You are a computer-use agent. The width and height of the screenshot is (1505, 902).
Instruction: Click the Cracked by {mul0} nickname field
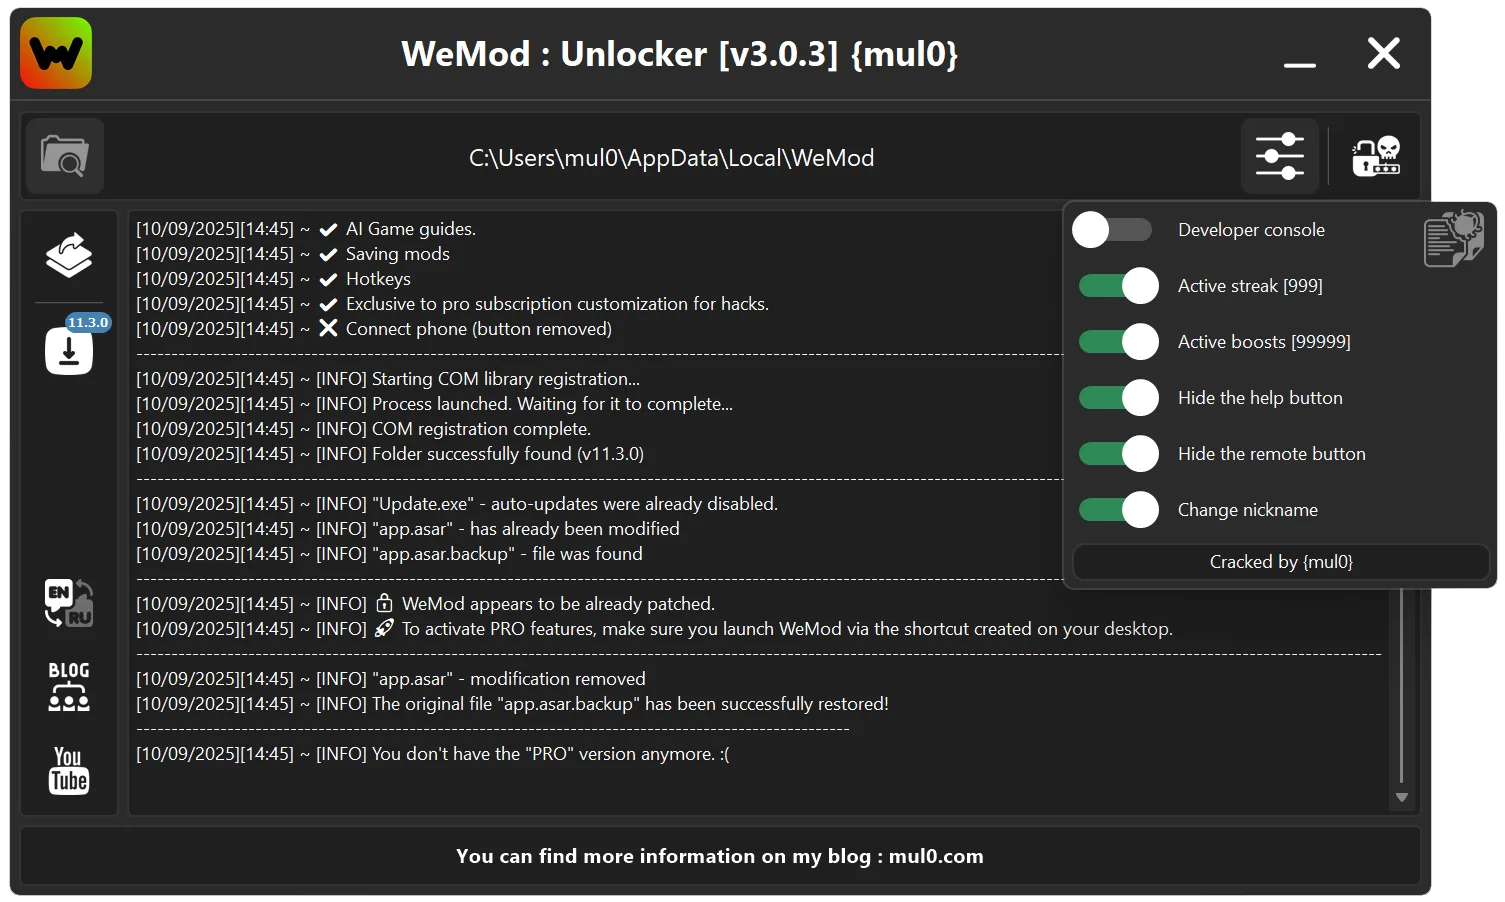coord(1280,562)
